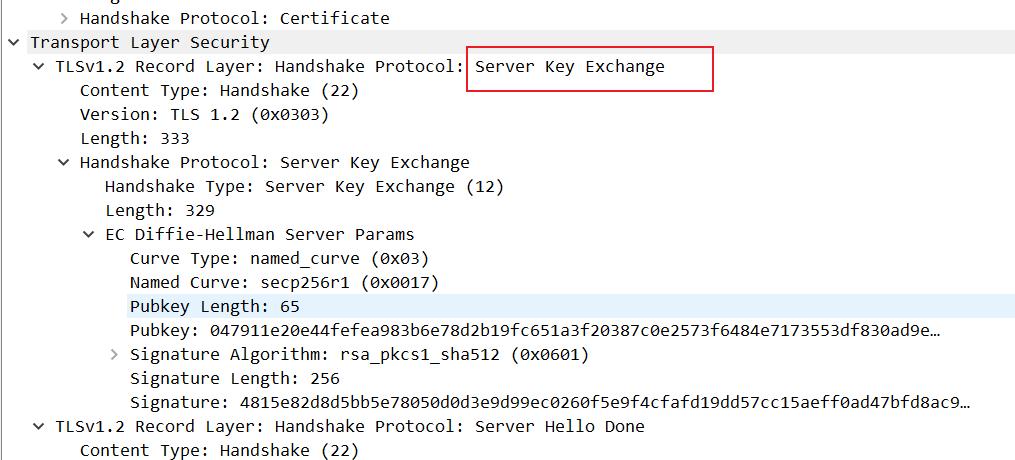The image size is (1015, 460).
Task: Collapse Handshake Protocol: Server Key Exchange arrow
Action: point(64,162)
